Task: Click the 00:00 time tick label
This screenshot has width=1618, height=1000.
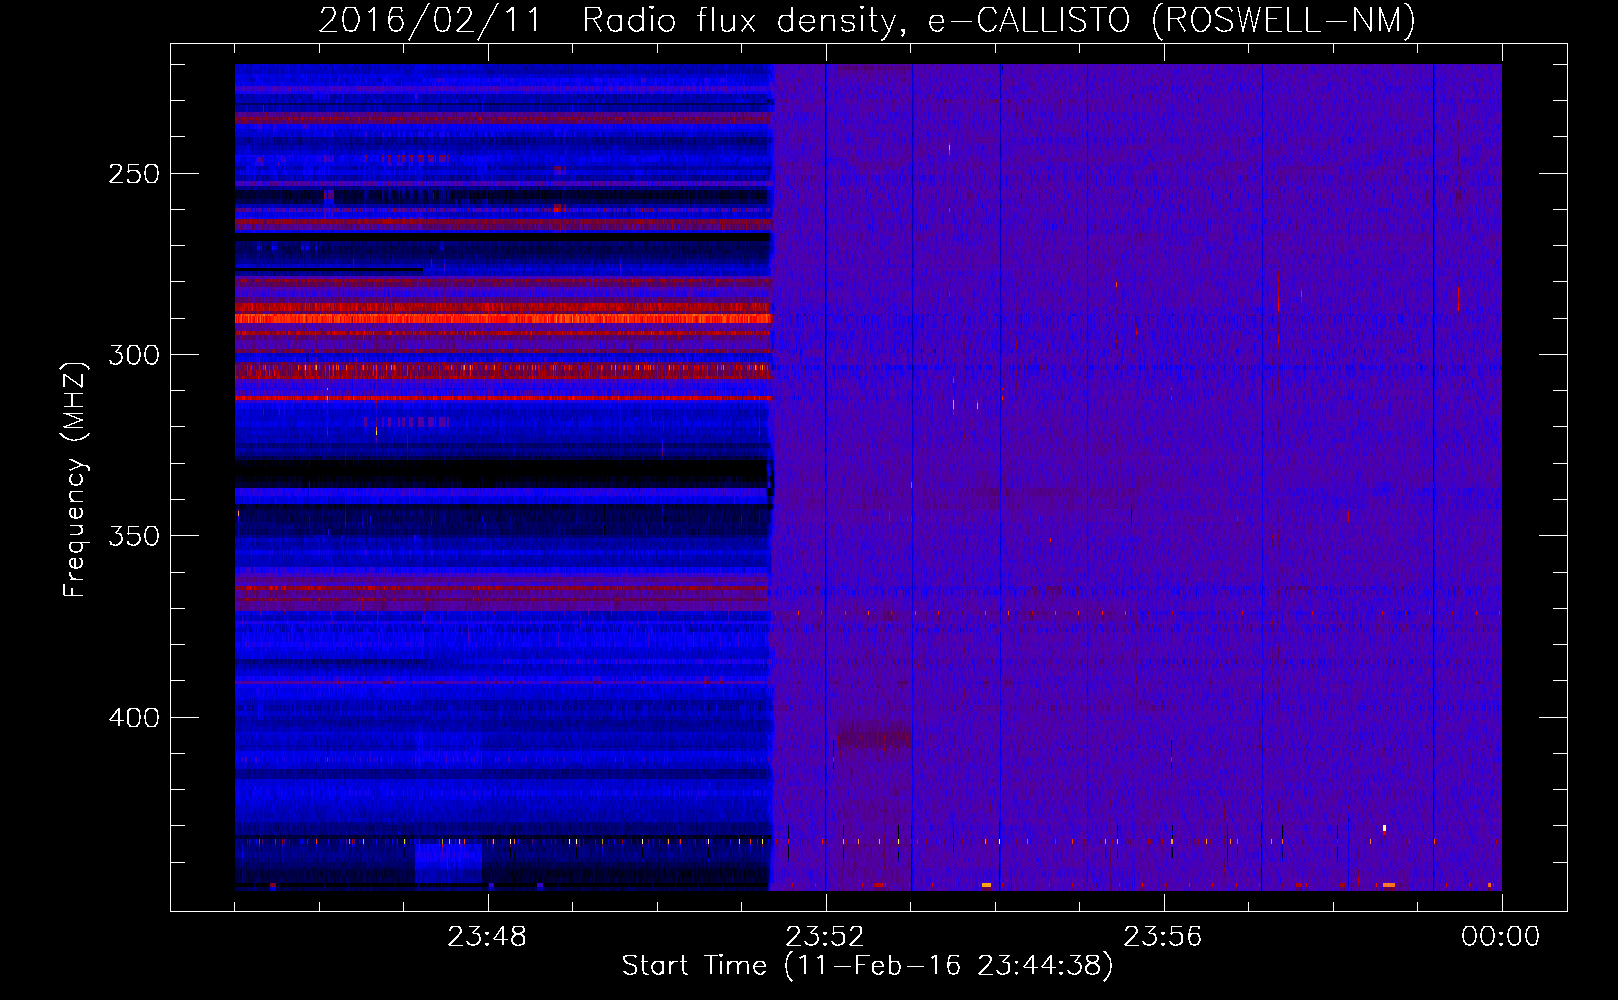Action: pyautogui.click(x=1501, y=937)
